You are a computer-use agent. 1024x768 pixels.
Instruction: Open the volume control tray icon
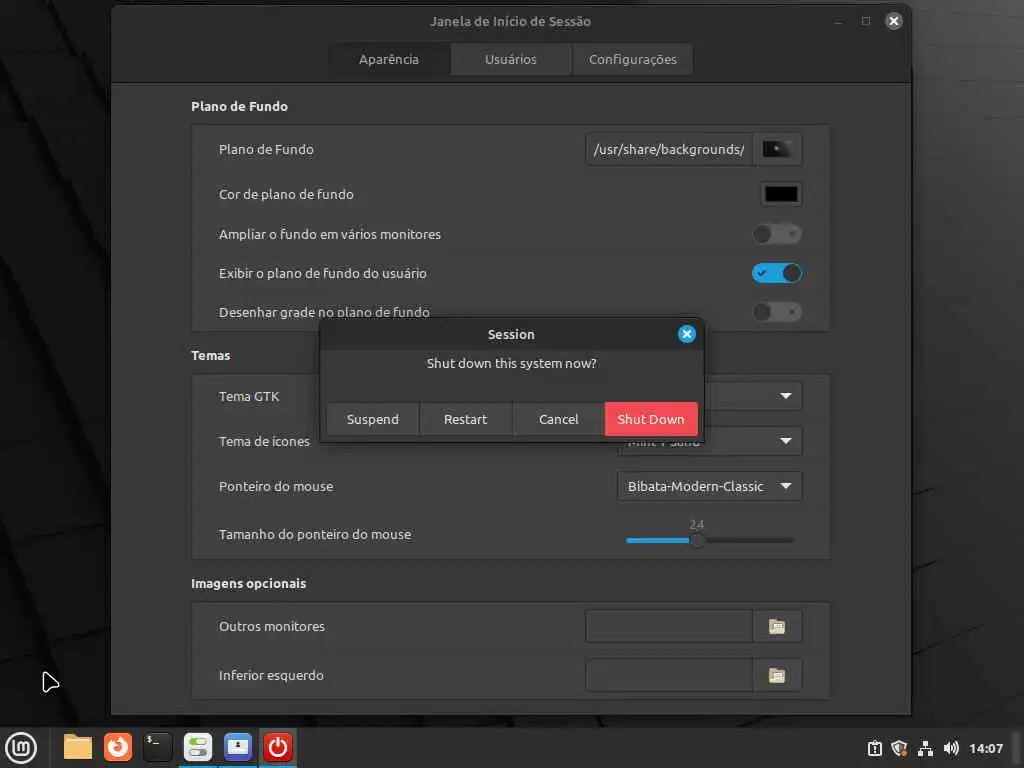pos(951,748)
